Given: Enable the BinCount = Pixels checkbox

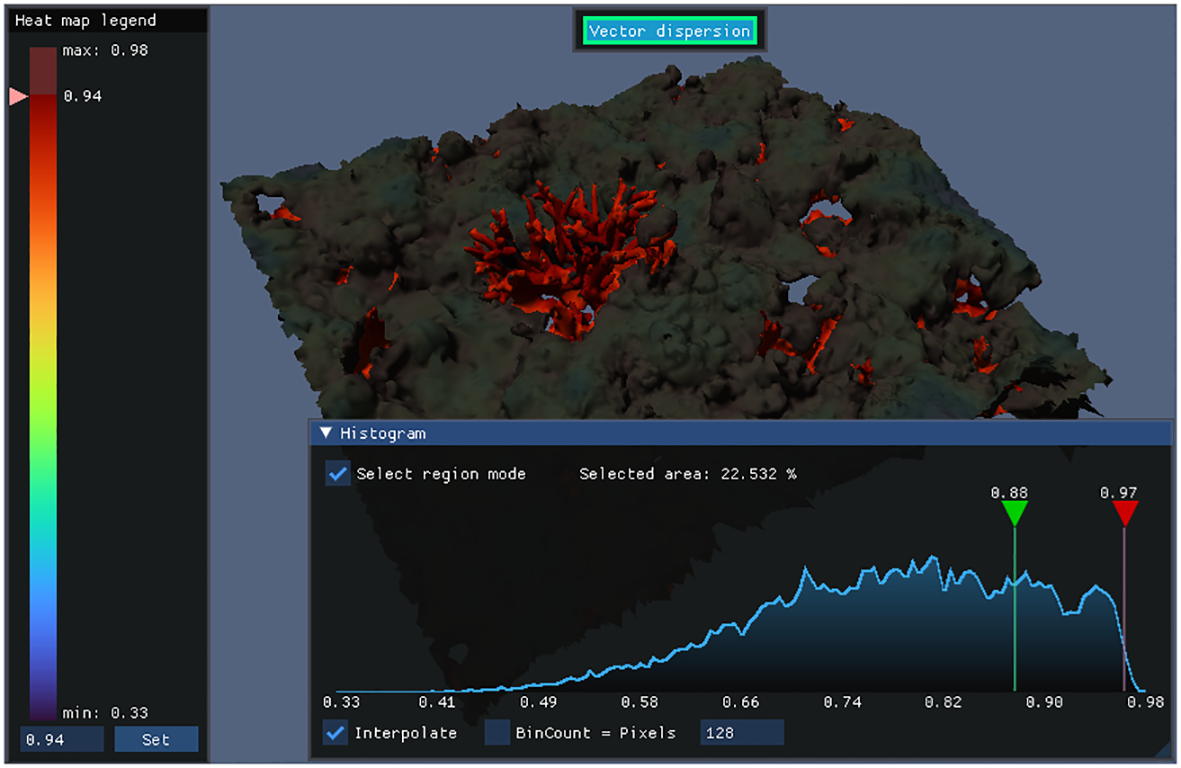Looking at the screenshot, I should pos(497,733).
